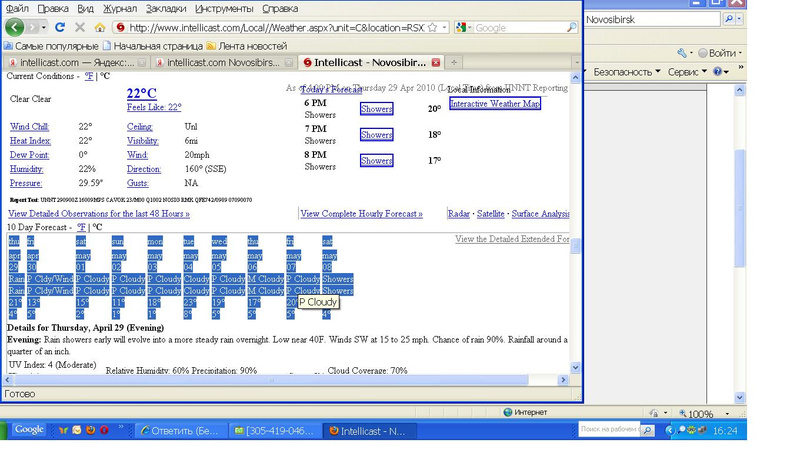Click View Detailed Observations last 48 Hours
The height and width of the screenshot is (452, 800).
pyautogui.click(x=99, y=214)
